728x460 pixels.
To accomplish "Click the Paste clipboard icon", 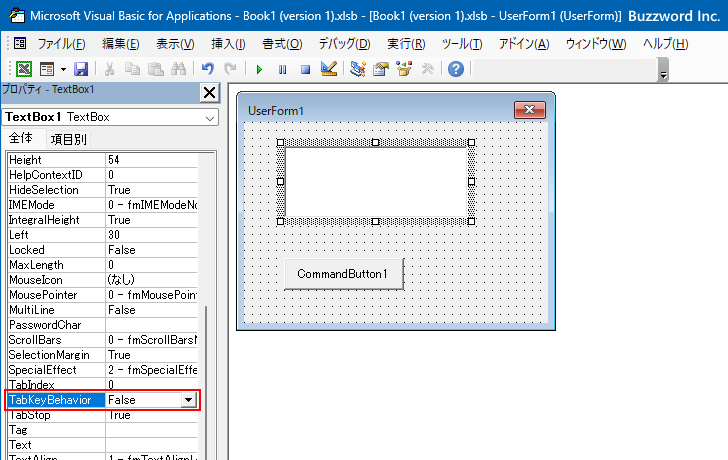I will [x=156, y=69].
